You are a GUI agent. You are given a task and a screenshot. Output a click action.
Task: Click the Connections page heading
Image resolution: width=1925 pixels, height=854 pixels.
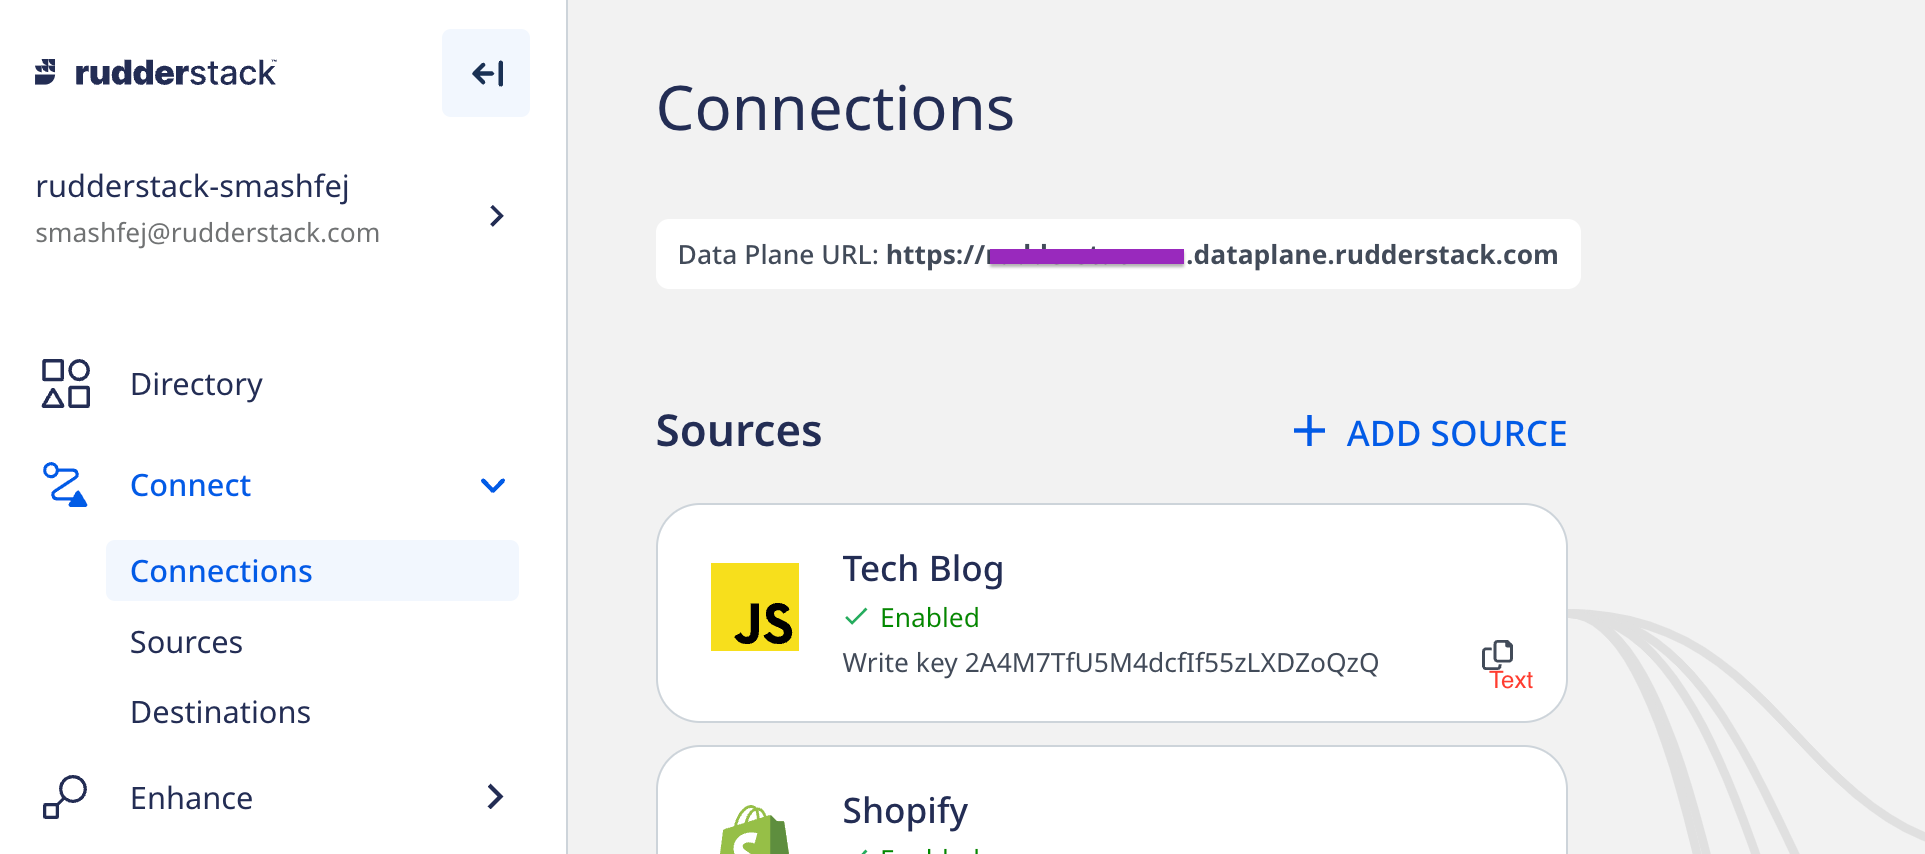click(835, 108)
